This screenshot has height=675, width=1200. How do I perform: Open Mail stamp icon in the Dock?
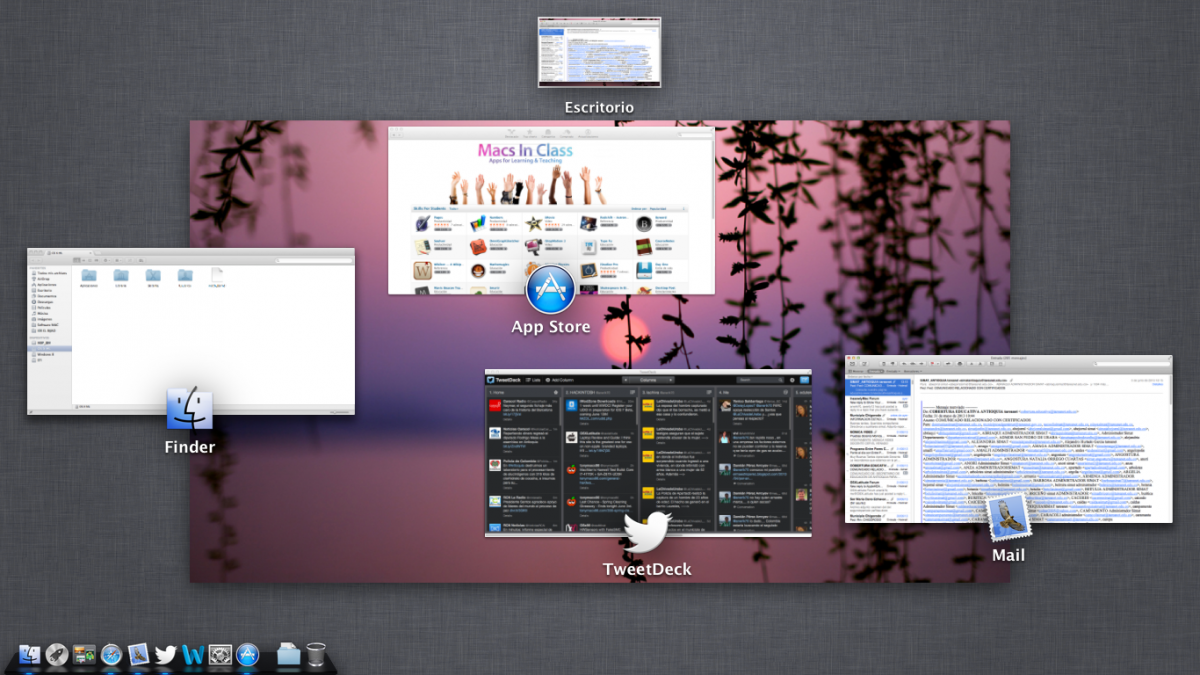pyautogui.click(x=139, y=655)
